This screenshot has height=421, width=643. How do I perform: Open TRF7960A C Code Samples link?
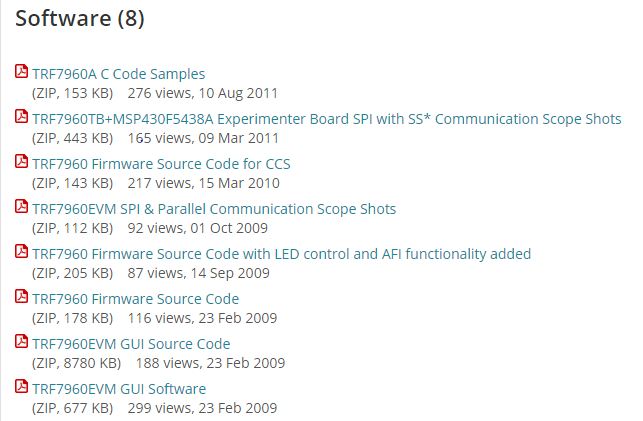tap(118, 74)
